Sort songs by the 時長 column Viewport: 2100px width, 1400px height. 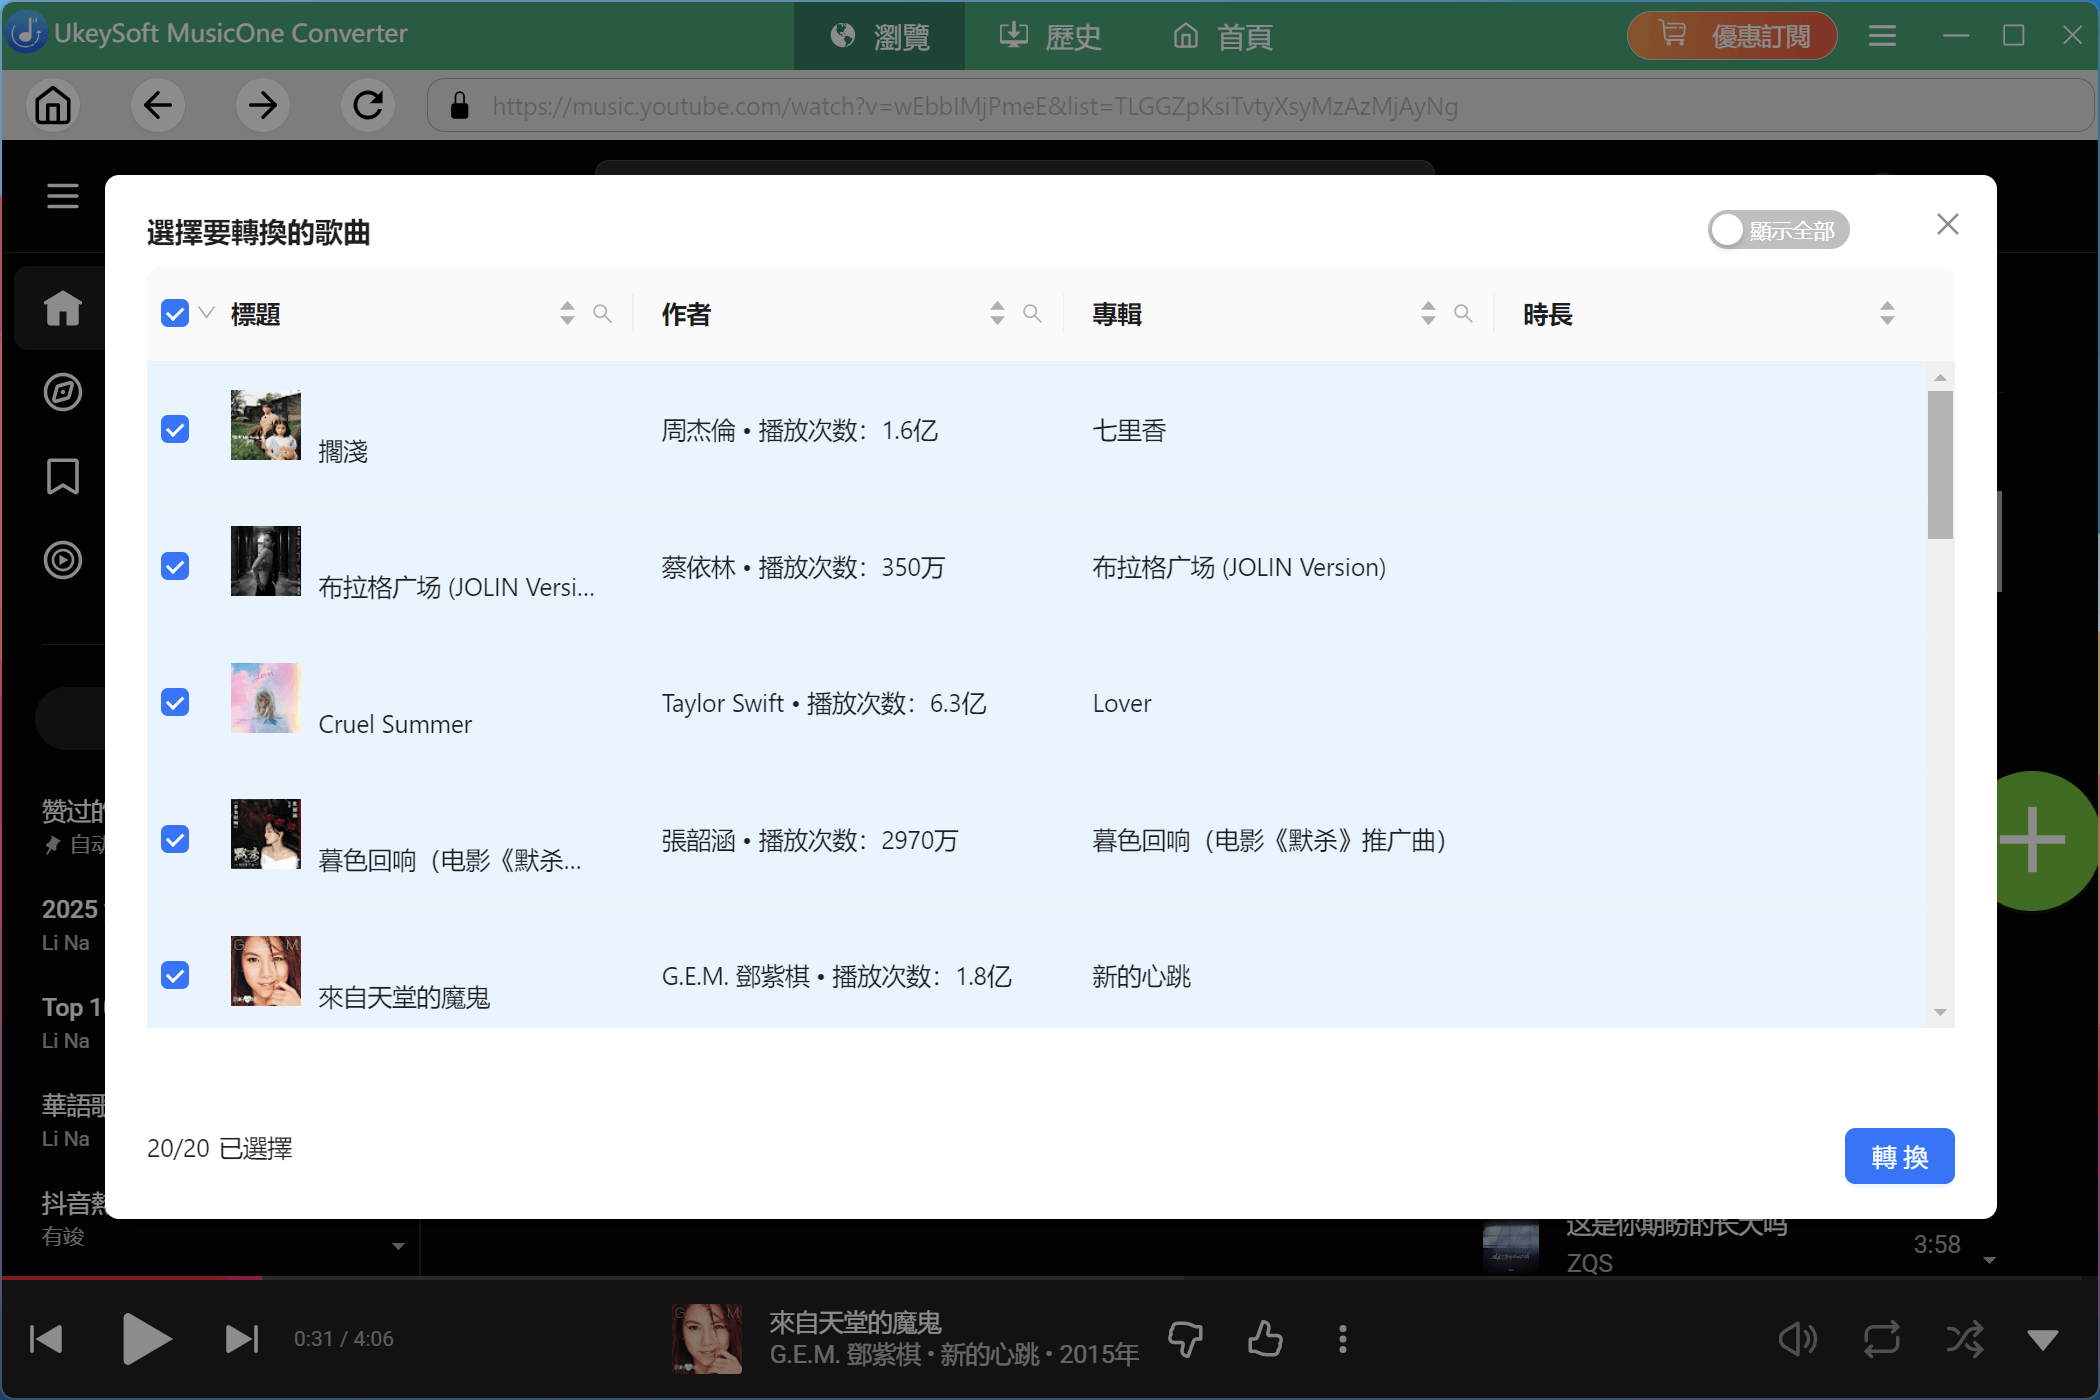1887,313
